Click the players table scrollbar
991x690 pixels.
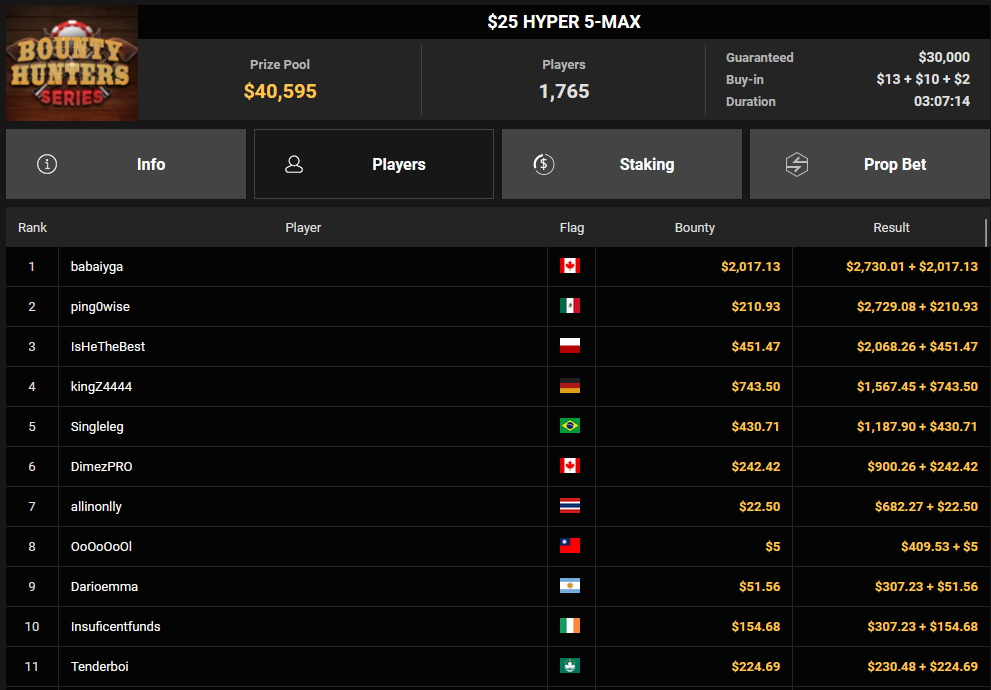pos(986,233)
